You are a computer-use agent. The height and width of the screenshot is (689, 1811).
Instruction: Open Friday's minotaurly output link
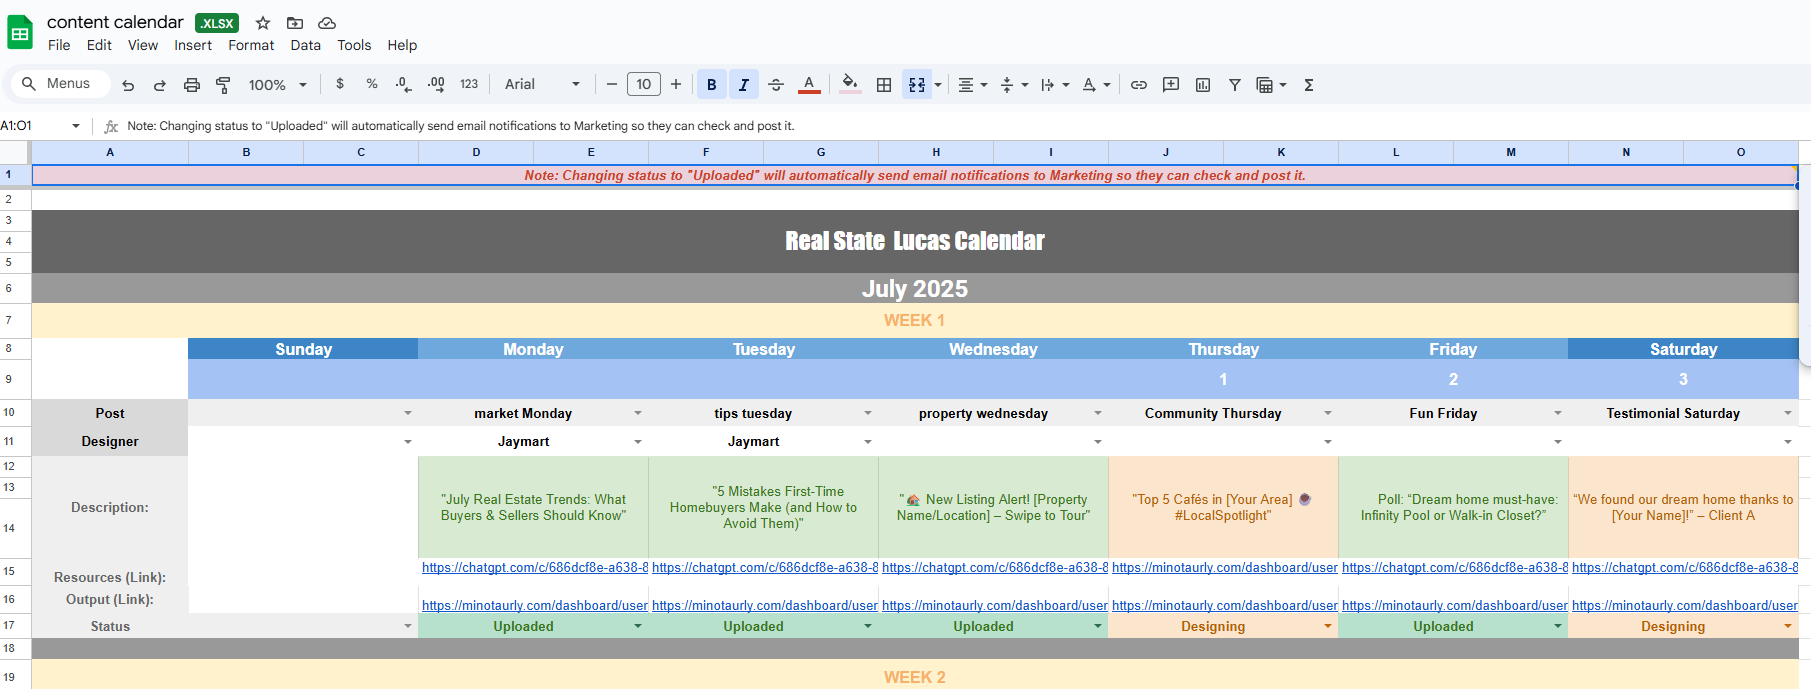[x=1455, y=605]
